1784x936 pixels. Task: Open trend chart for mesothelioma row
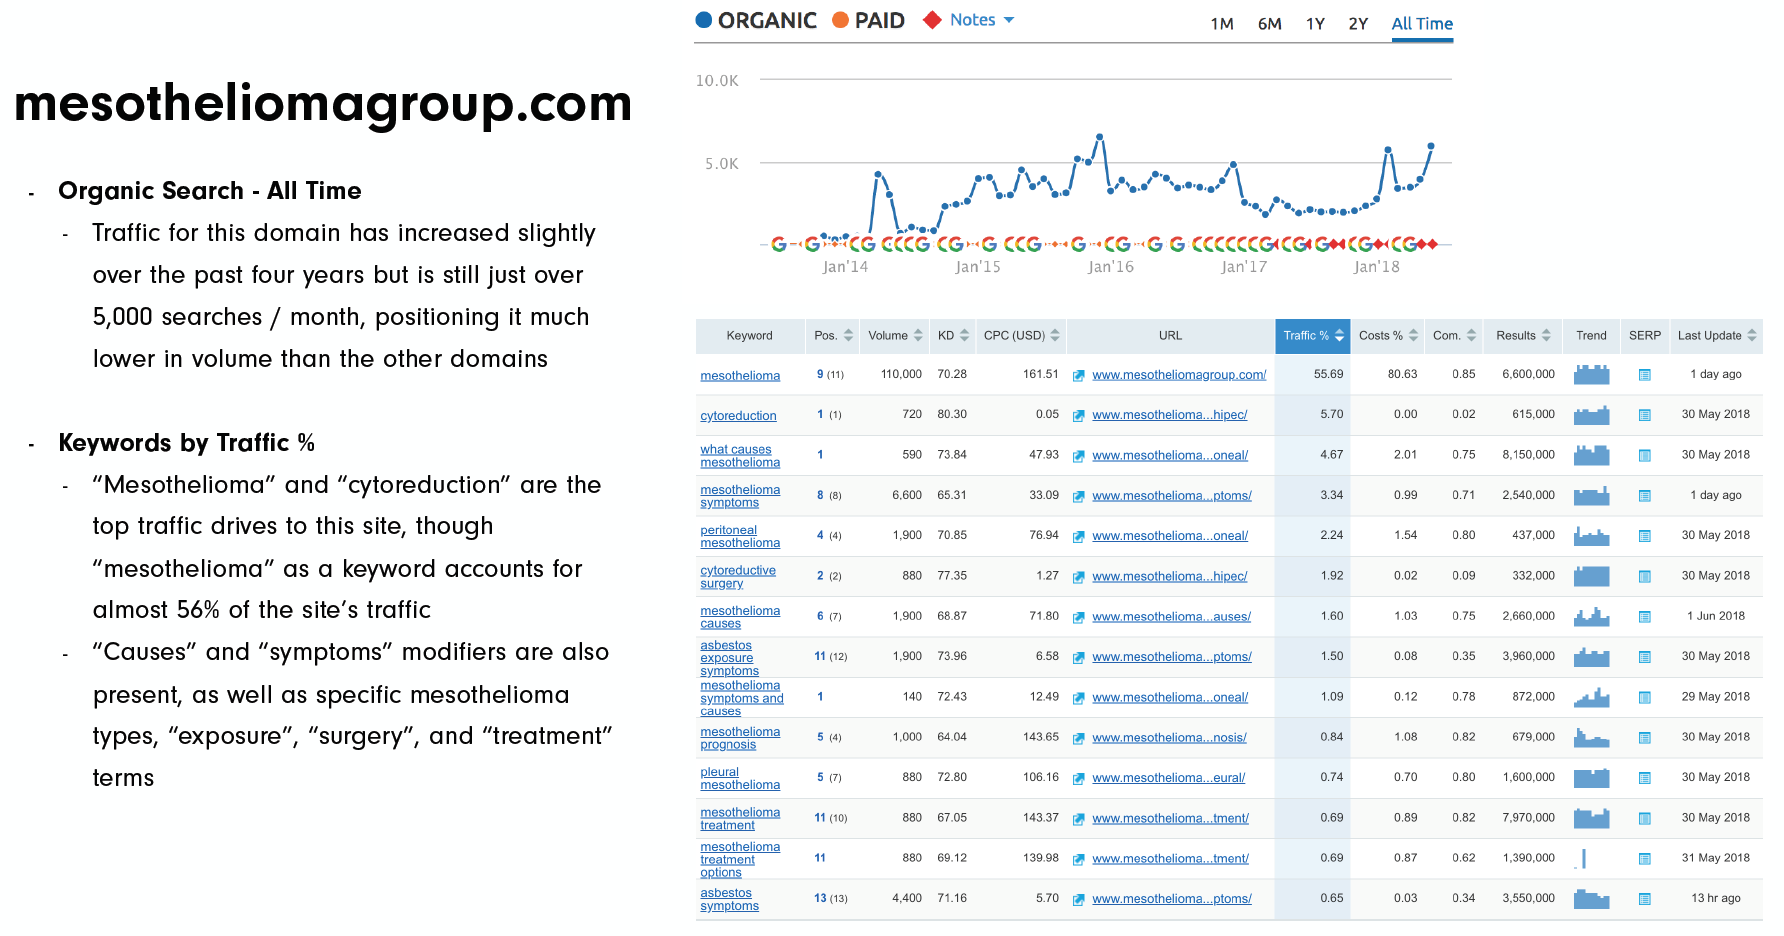coord(1591,375)
